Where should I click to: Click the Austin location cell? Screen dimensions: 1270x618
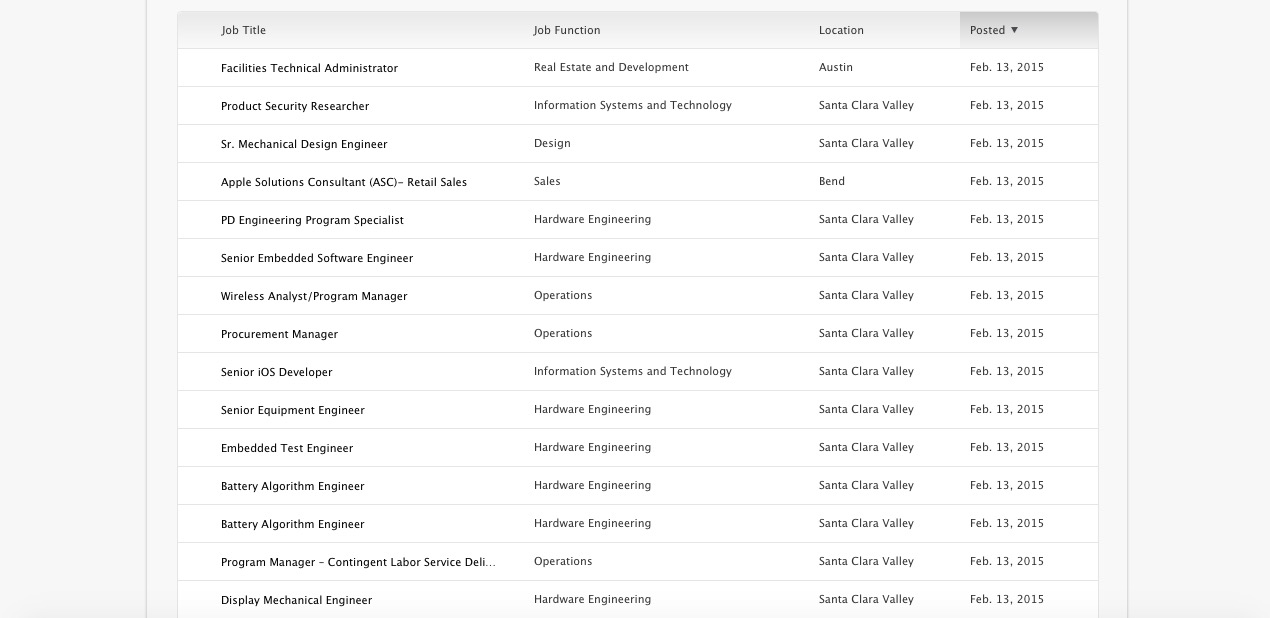click(836, 67)
